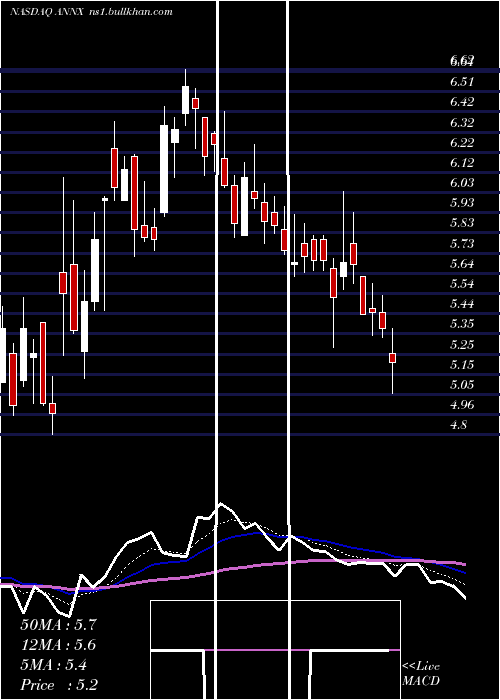500x700 pixels.
Task: Select the 5.73 price level label
Action: coord(462,243)
